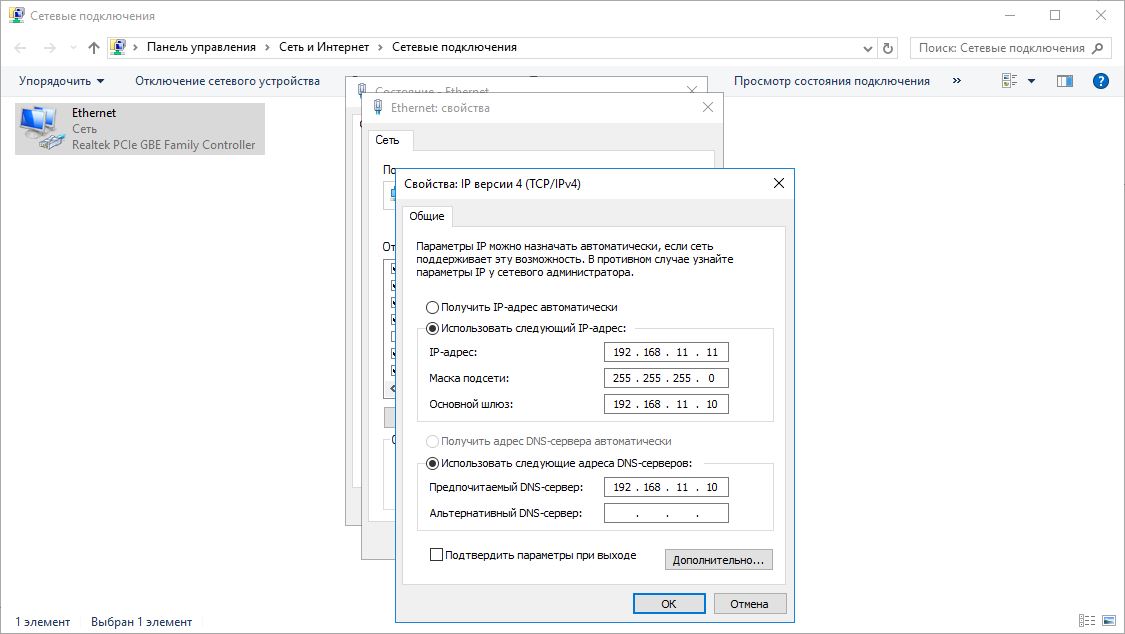Screen dimensions: 1125x634
Task: Open the 'Общие' tab
Action: tap(427, 216)
